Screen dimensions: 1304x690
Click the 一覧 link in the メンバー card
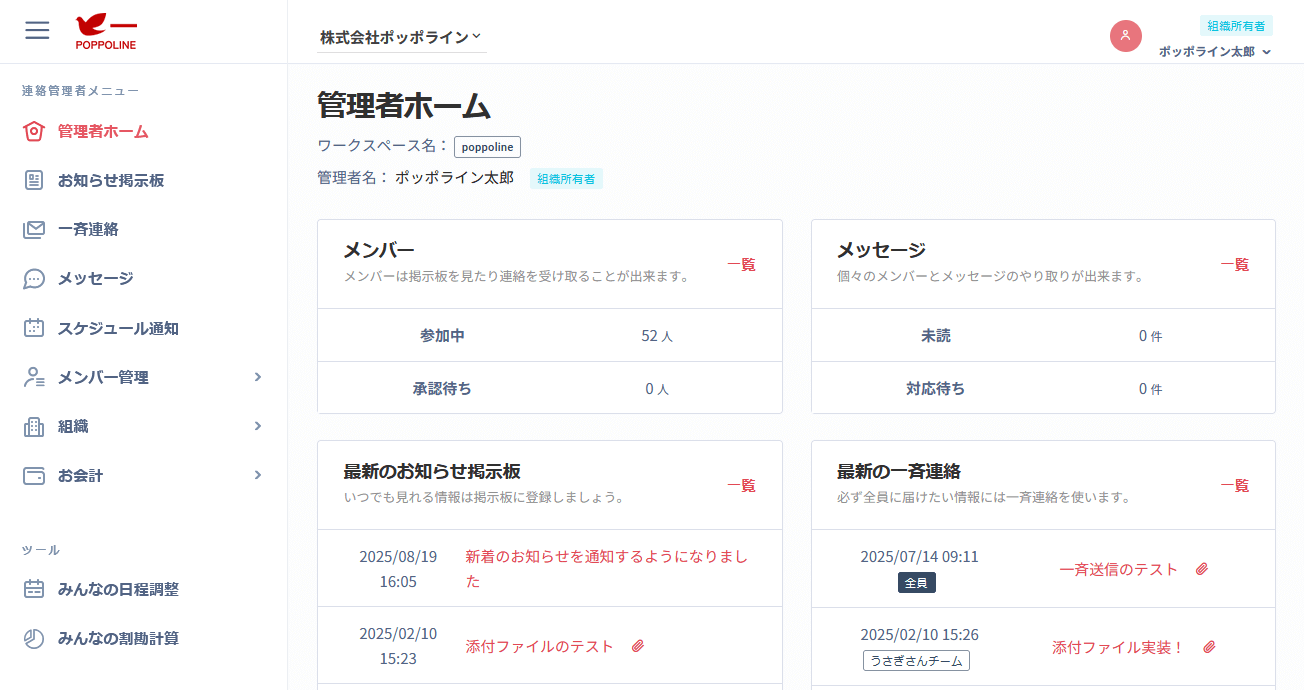point(742,265)
